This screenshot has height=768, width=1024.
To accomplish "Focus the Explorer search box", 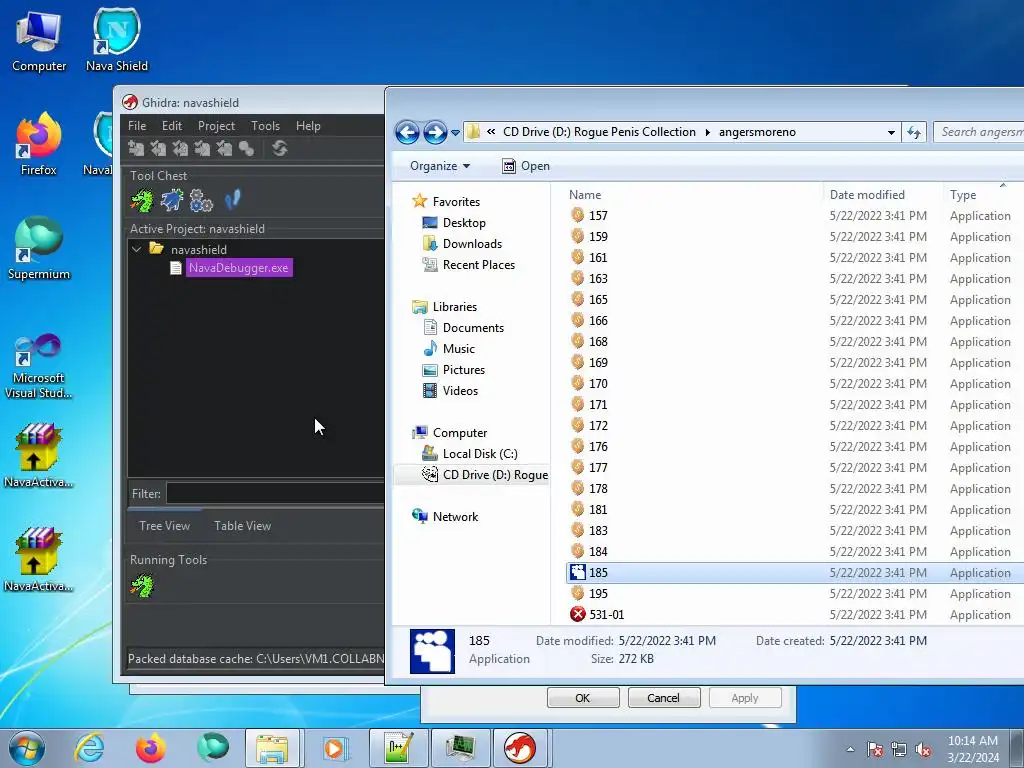I will 978,132.
